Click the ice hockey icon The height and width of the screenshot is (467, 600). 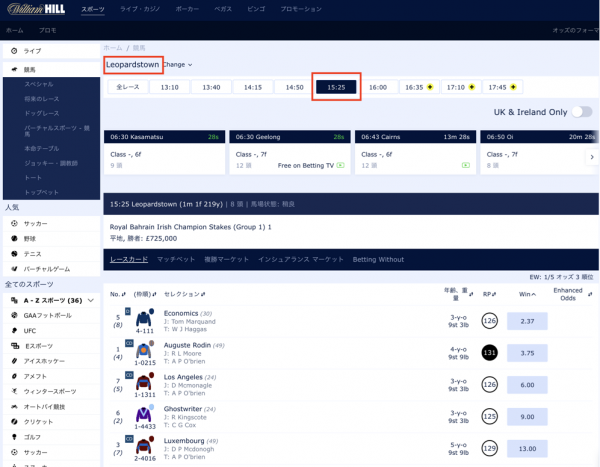click(x=14, y=361)
